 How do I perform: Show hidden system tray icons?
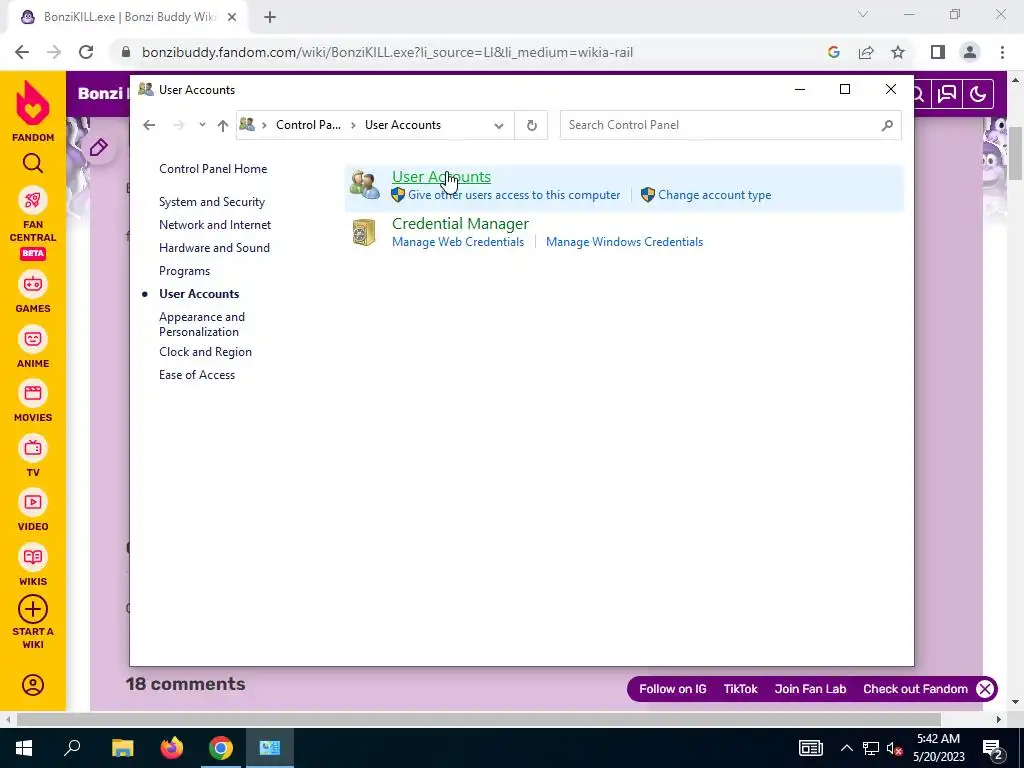[846, 748]
